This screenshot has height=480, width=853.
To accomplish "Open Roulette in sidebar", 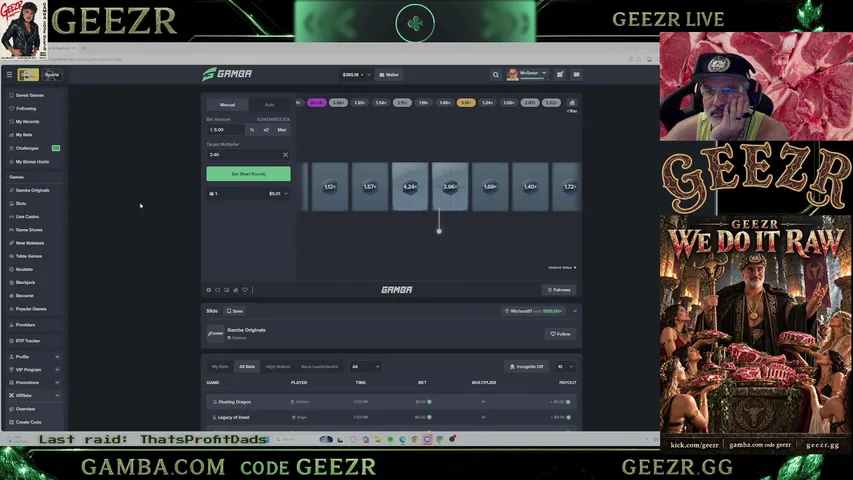I will (24, 269).
